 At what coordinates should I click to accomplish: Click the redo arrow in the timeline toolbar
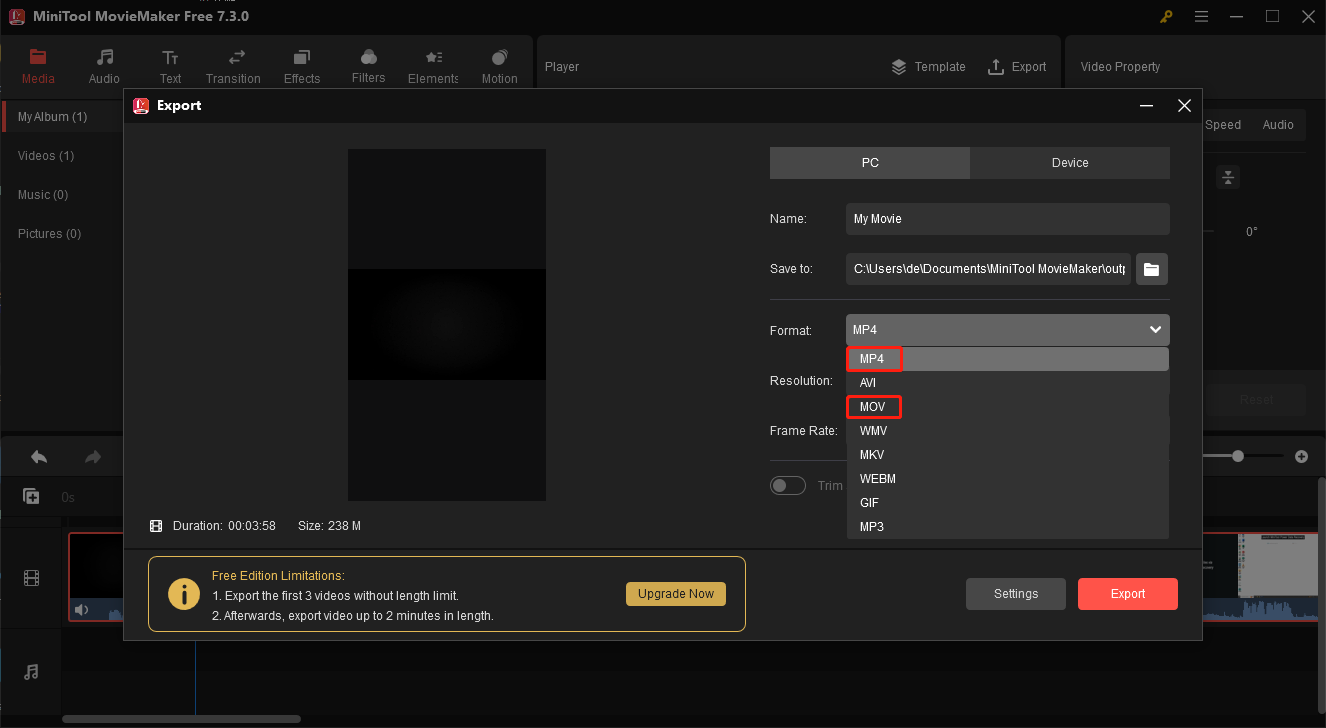[93, 457]
